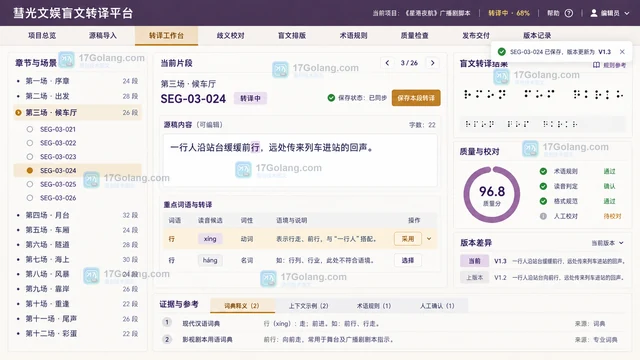Click the 转译中·68% progress indicator
Image resolution: width=640 pixels, height=360 pixels.
(x=509, y=13)
